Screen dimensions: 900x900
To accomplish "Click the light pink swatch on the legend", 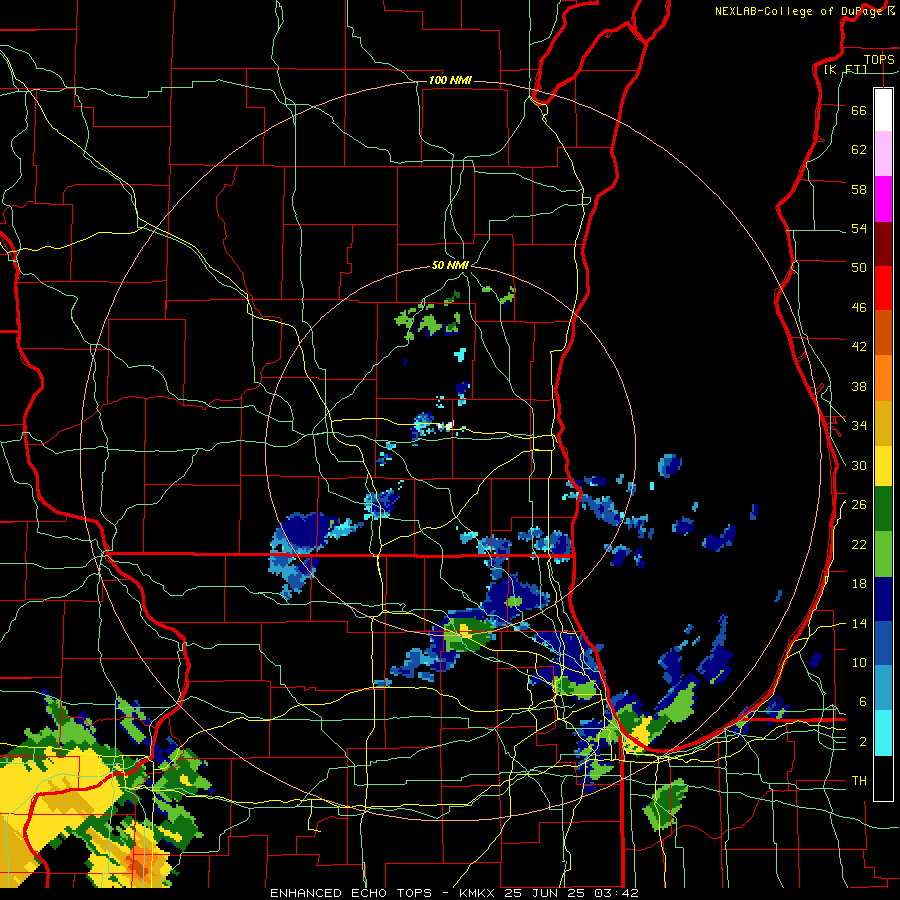I will tap(883, 153).
